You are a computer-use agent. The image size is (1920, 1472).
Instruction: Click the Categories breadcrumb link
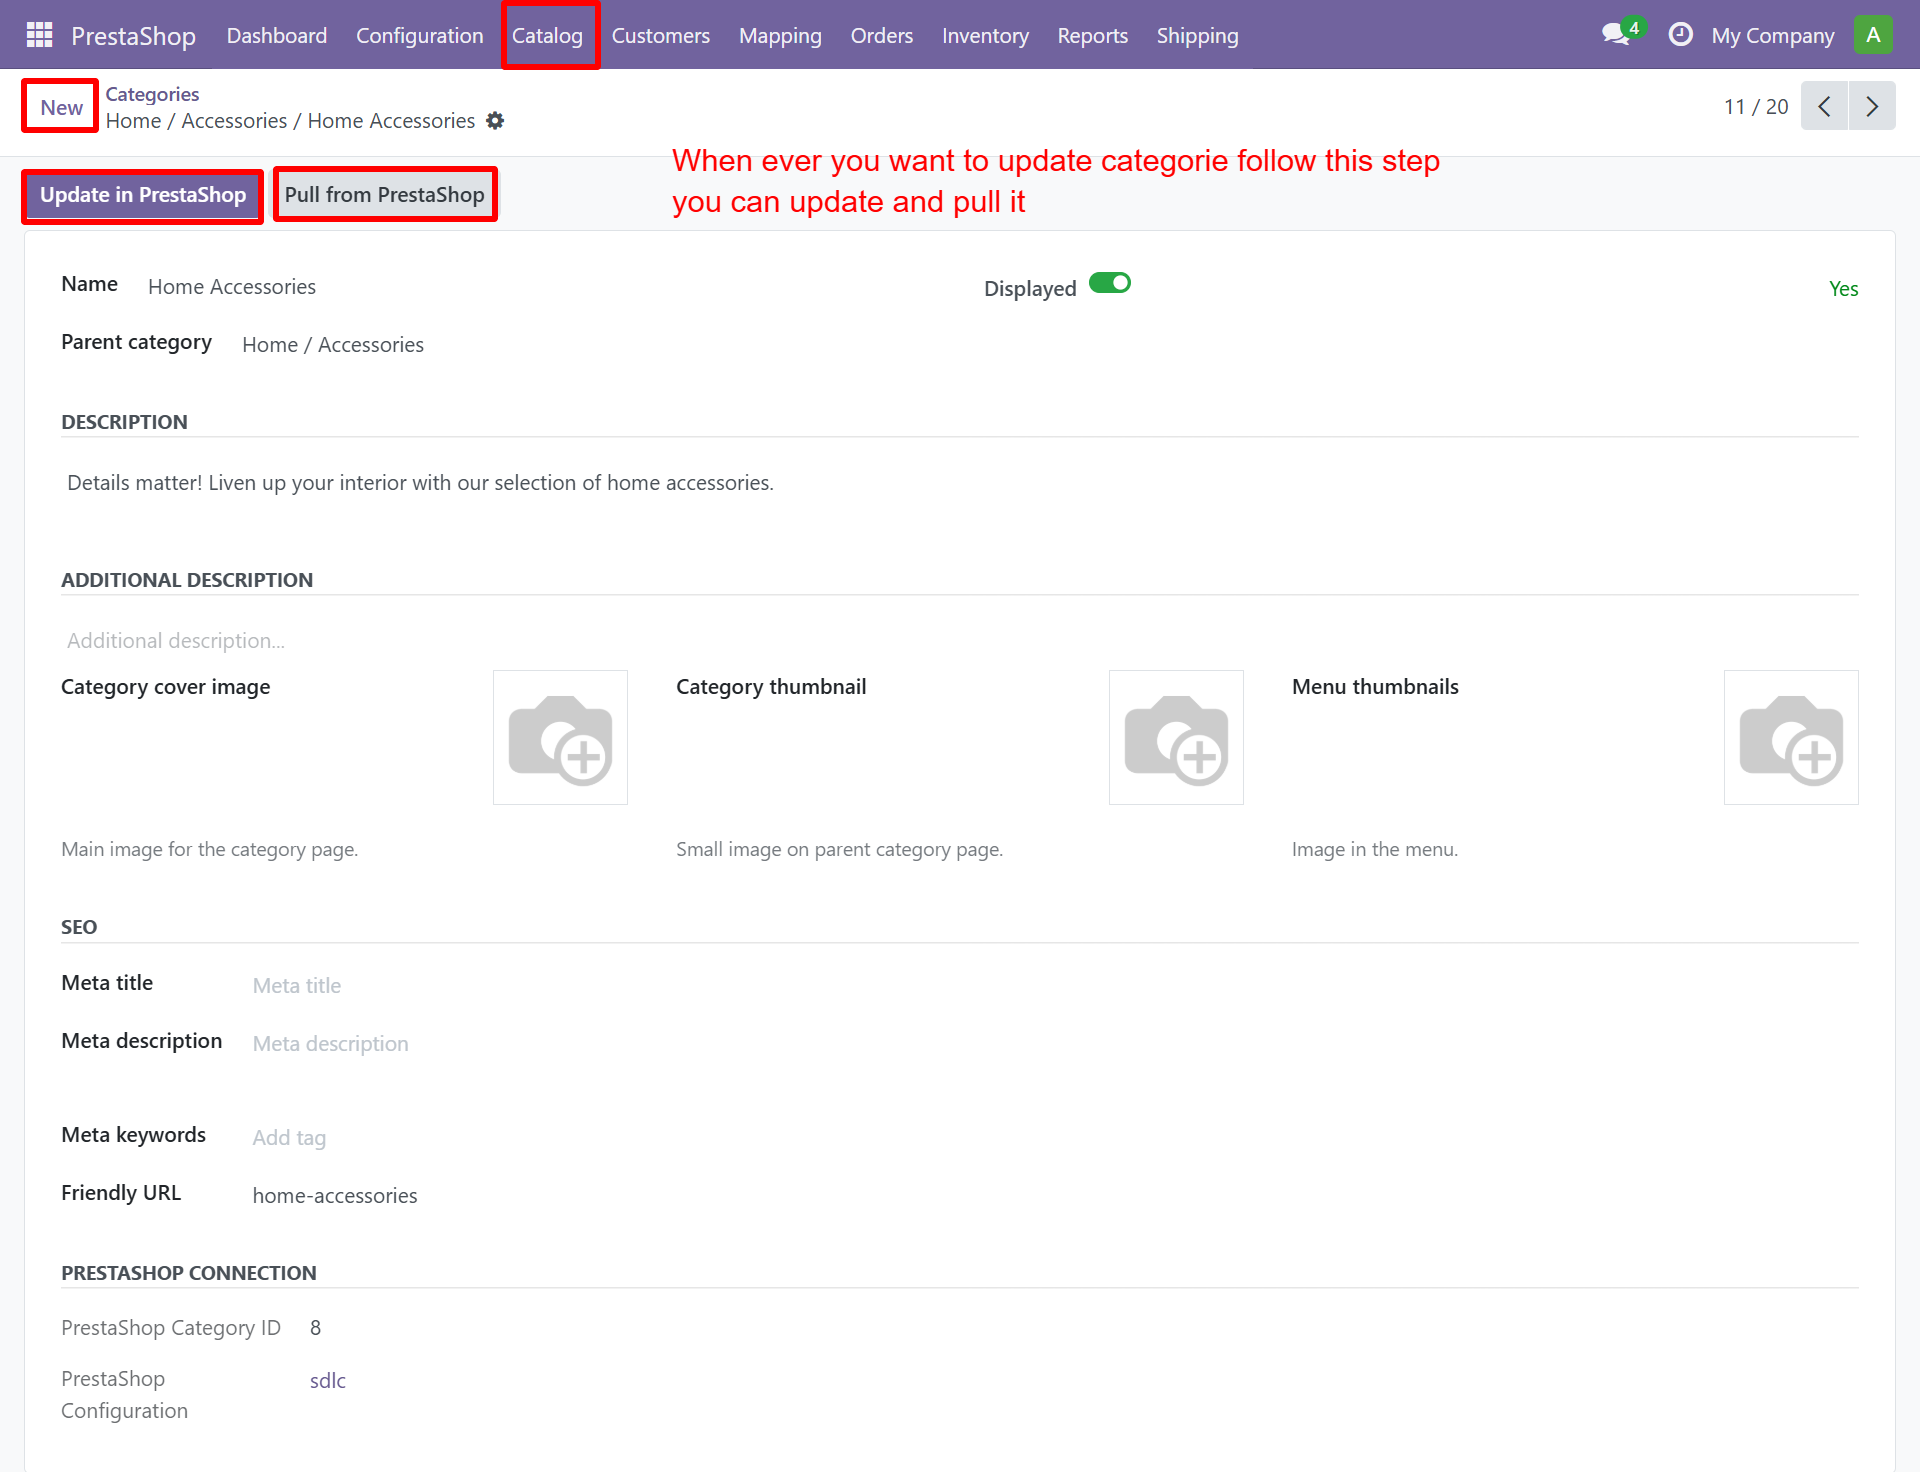pyautogui.click(x=152, y=94)
